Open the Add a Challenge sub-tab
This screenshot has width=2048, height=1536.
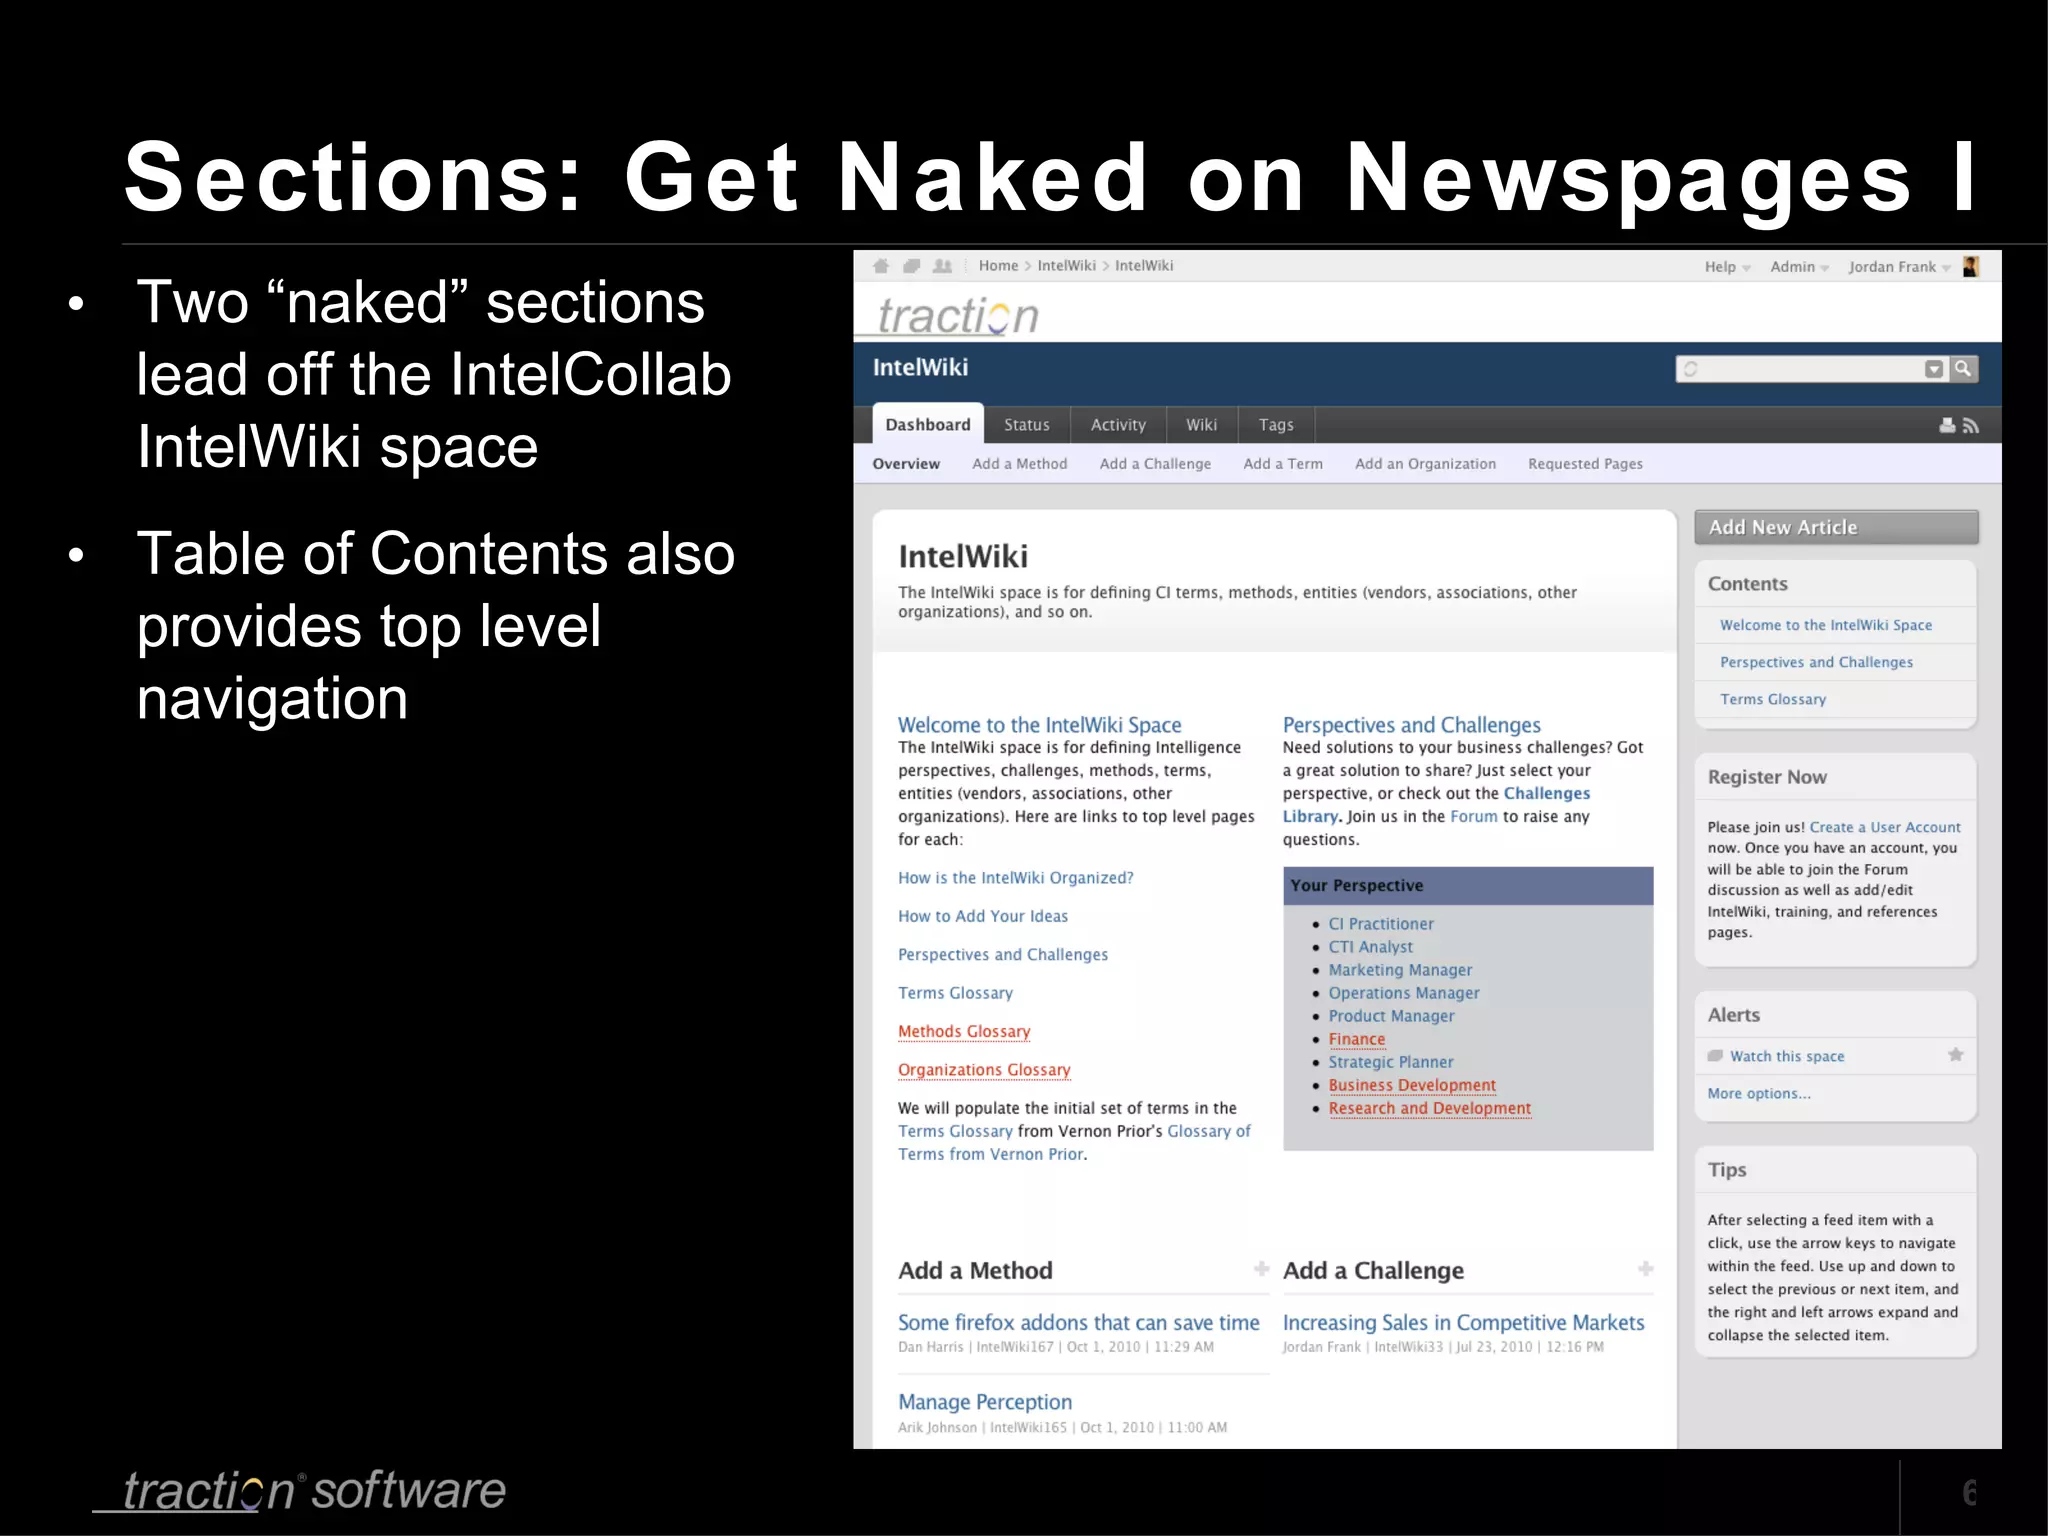click(1155, 464)
